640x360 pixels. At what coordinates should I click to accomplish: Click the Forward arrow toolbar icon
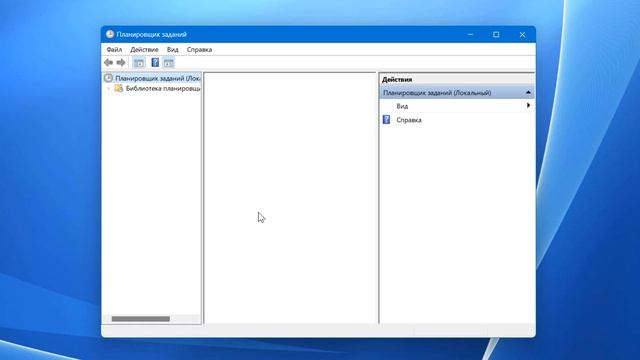[x=121, y=62]
